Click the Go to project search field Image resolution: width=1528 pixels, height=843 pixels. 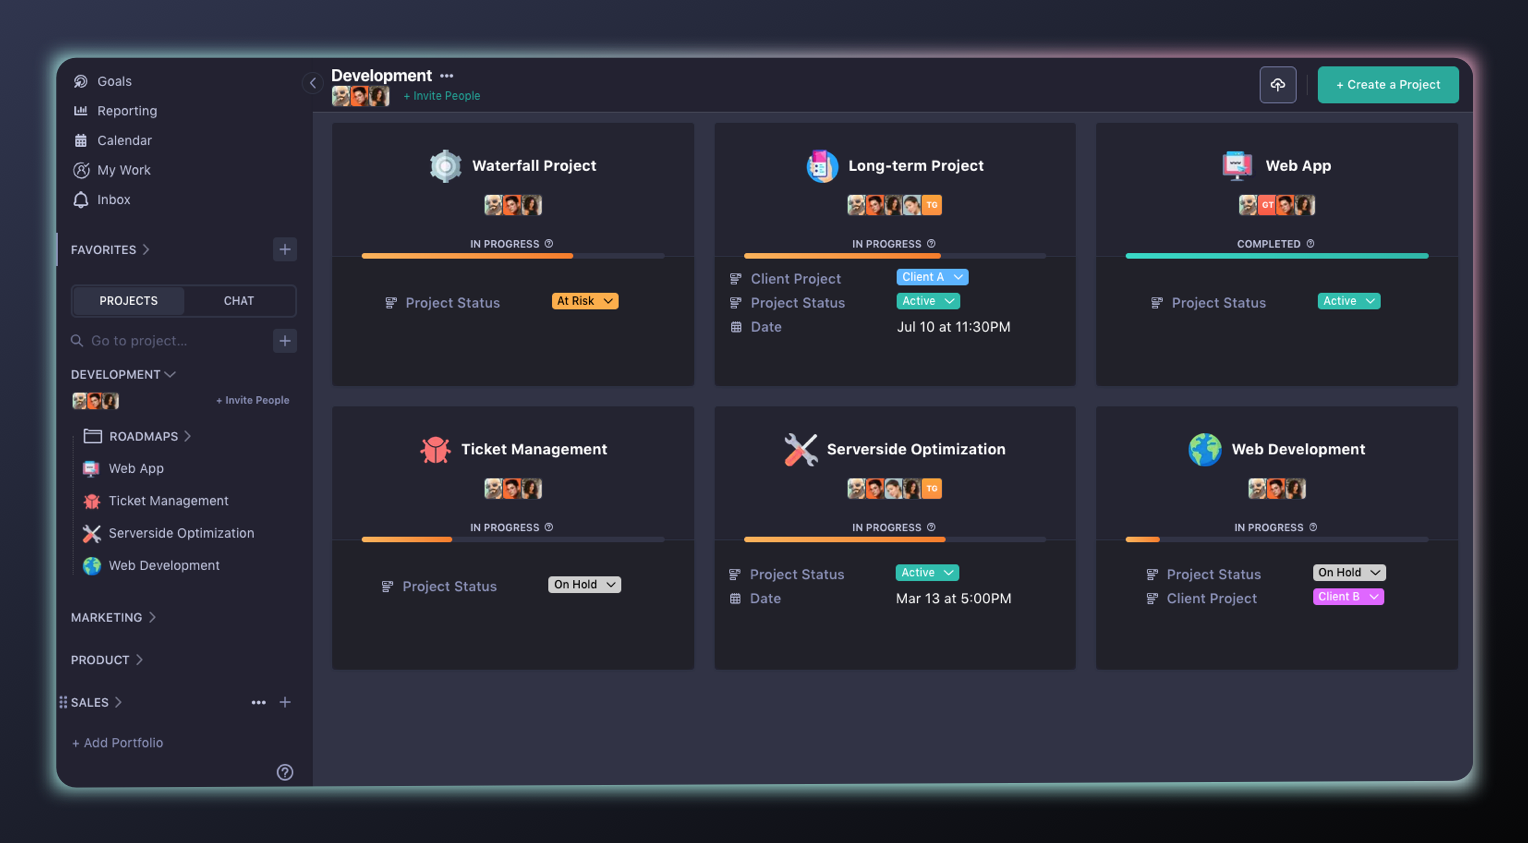[168, 341]
